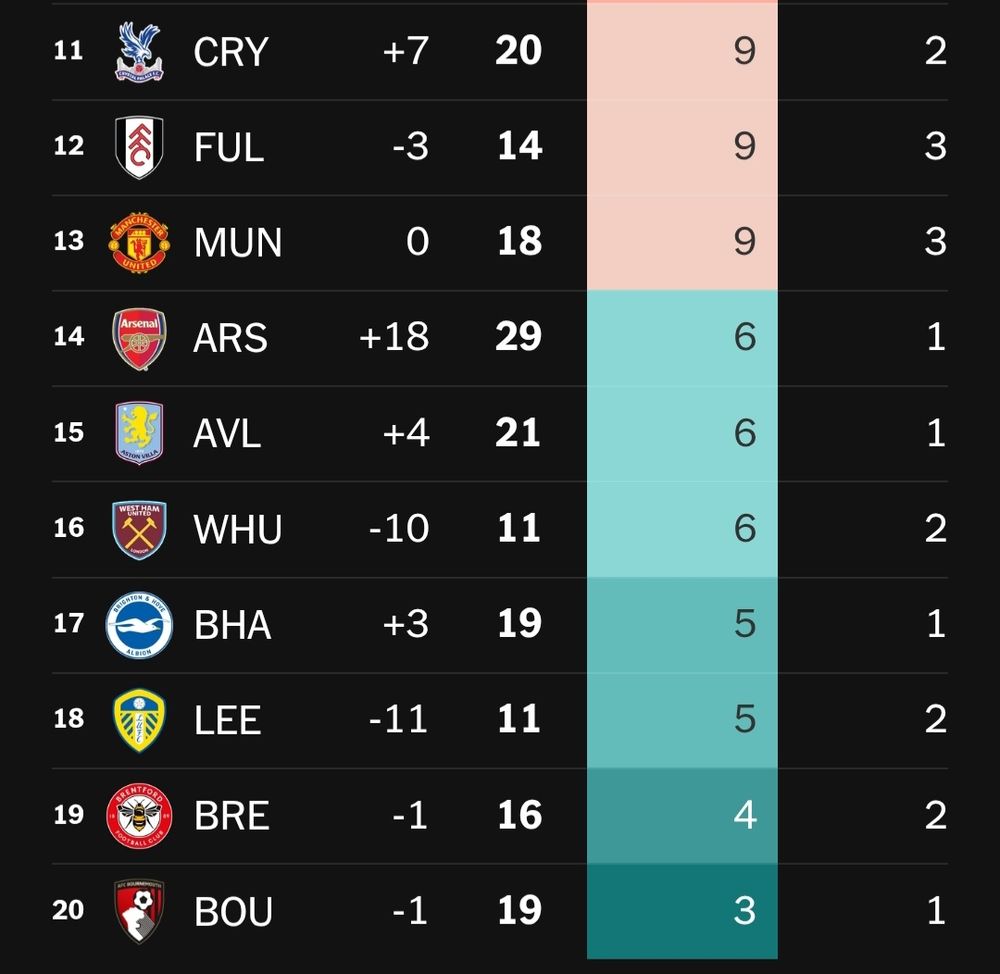Click Bournemouth's dark teal cell showing 3
Image resolution: width=1000 pixels, height=974 pixels.
(682, 911)
